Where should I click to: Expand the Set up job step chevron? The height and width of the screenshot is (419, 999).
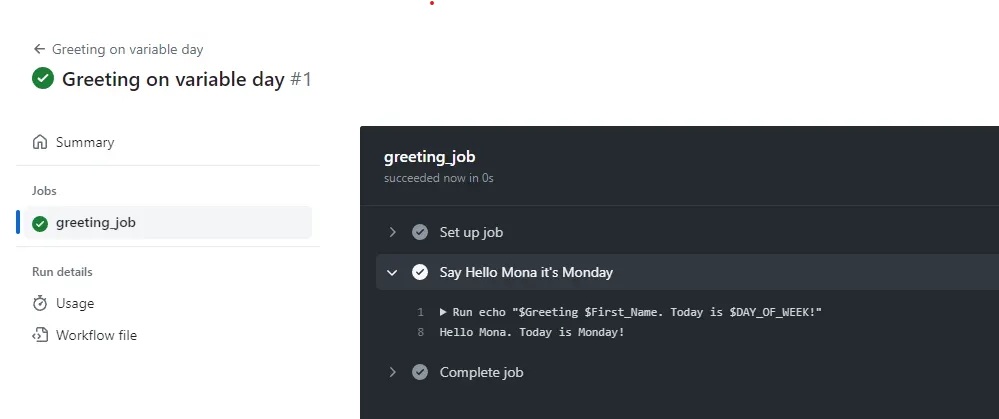pos(393,232)
